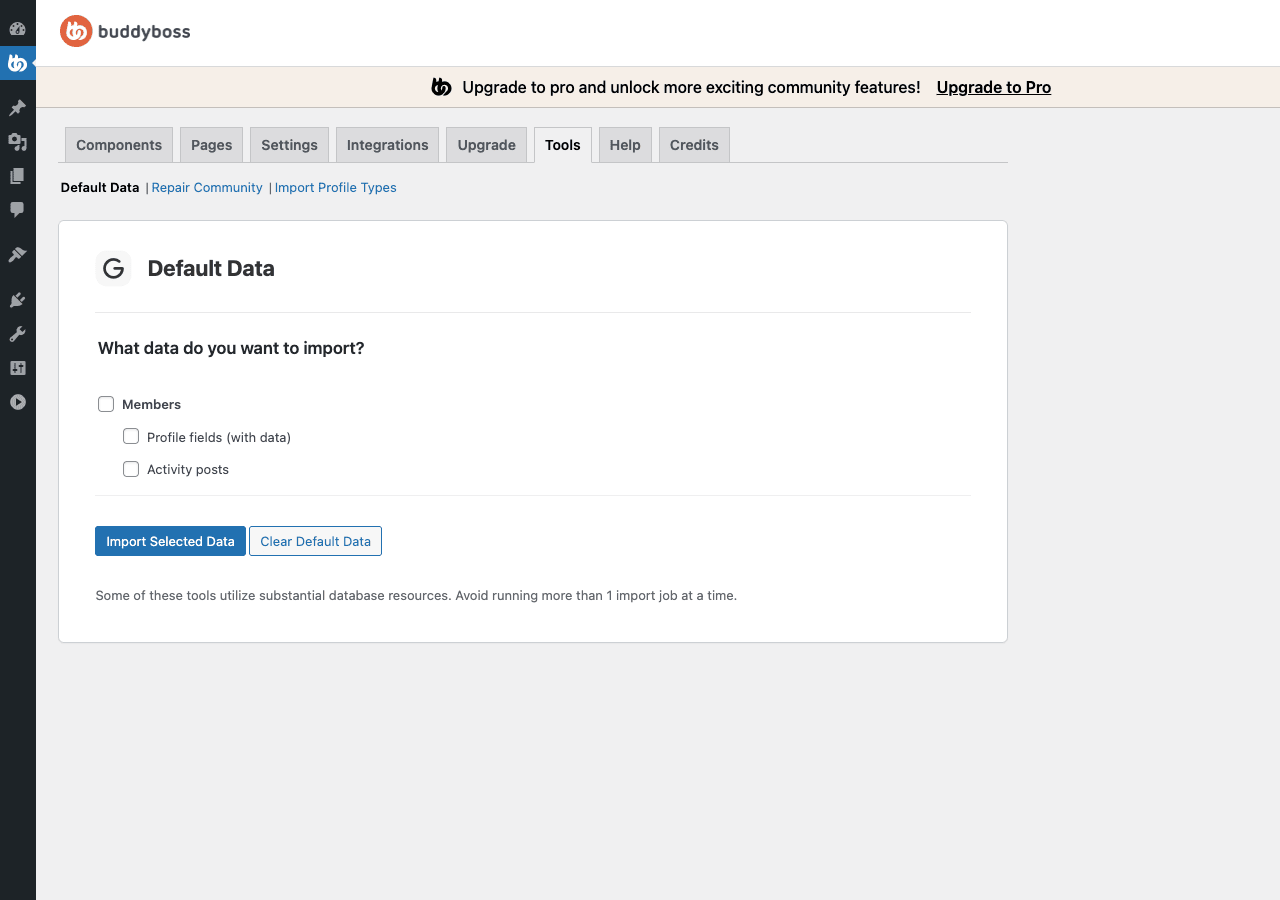This screenshot has height=900, width=1280.
Task: Go to the Settings tab
Action: 289,145
